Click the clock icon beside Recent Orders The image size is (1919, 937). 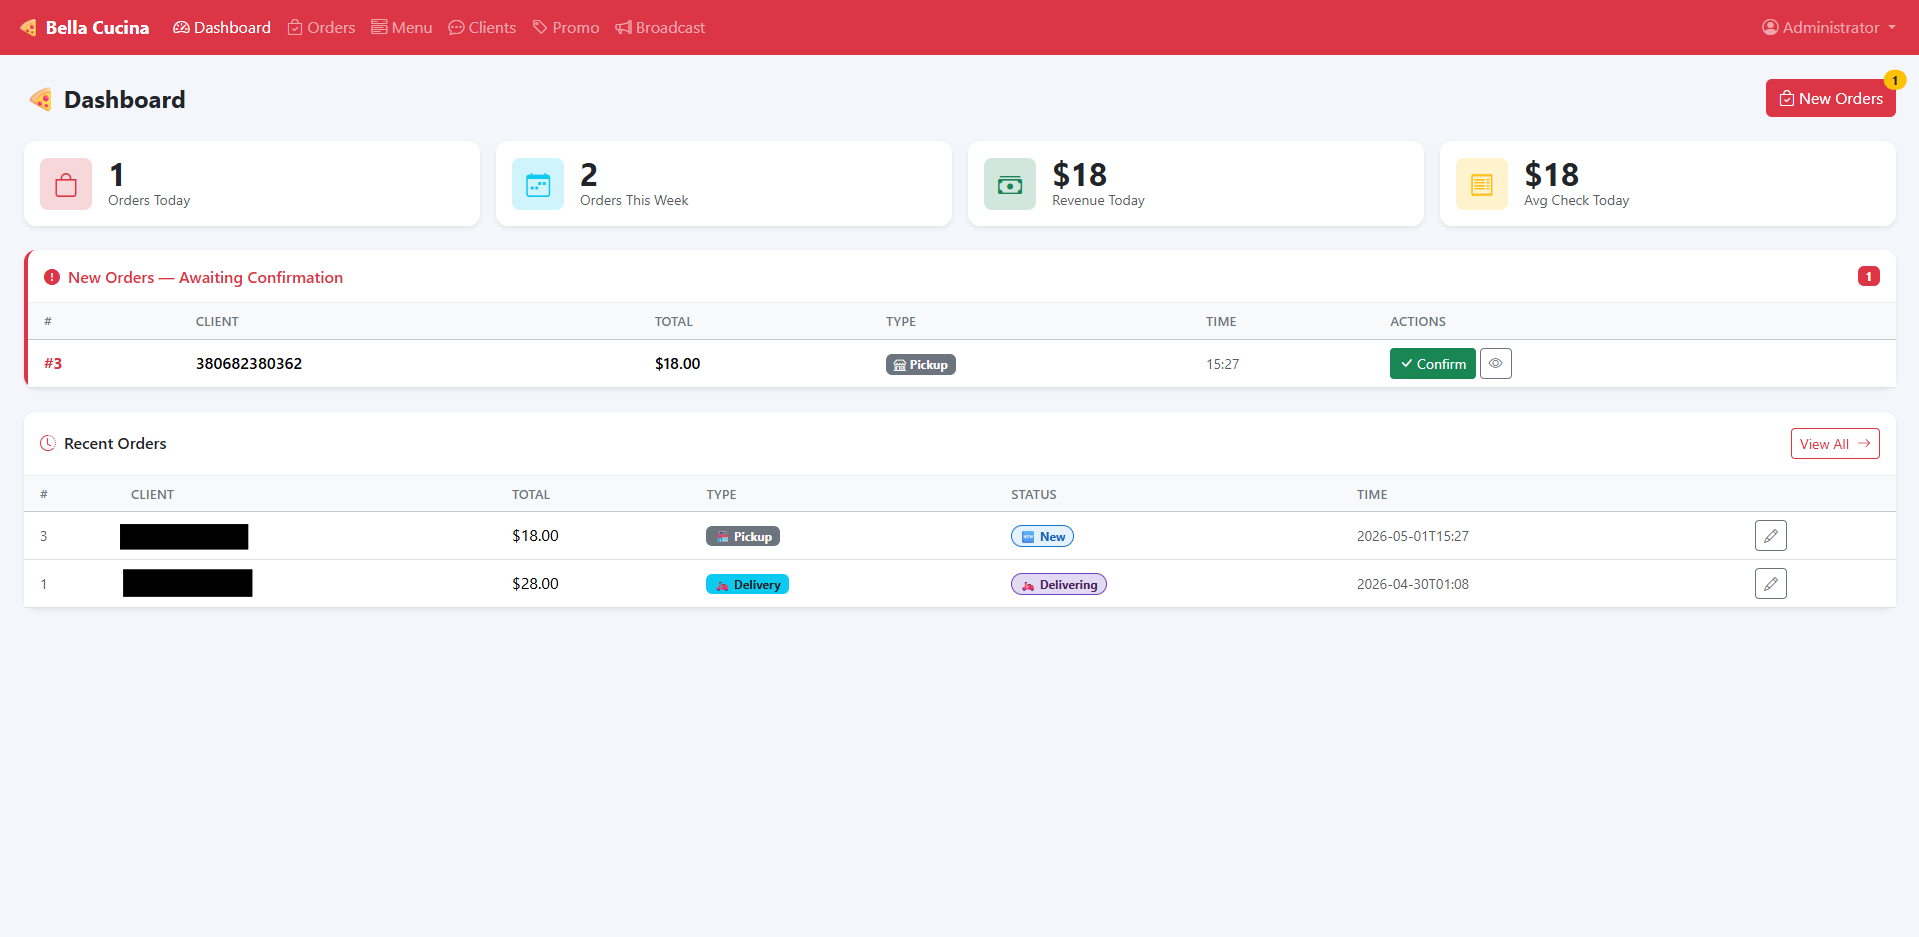coord(48,443)
